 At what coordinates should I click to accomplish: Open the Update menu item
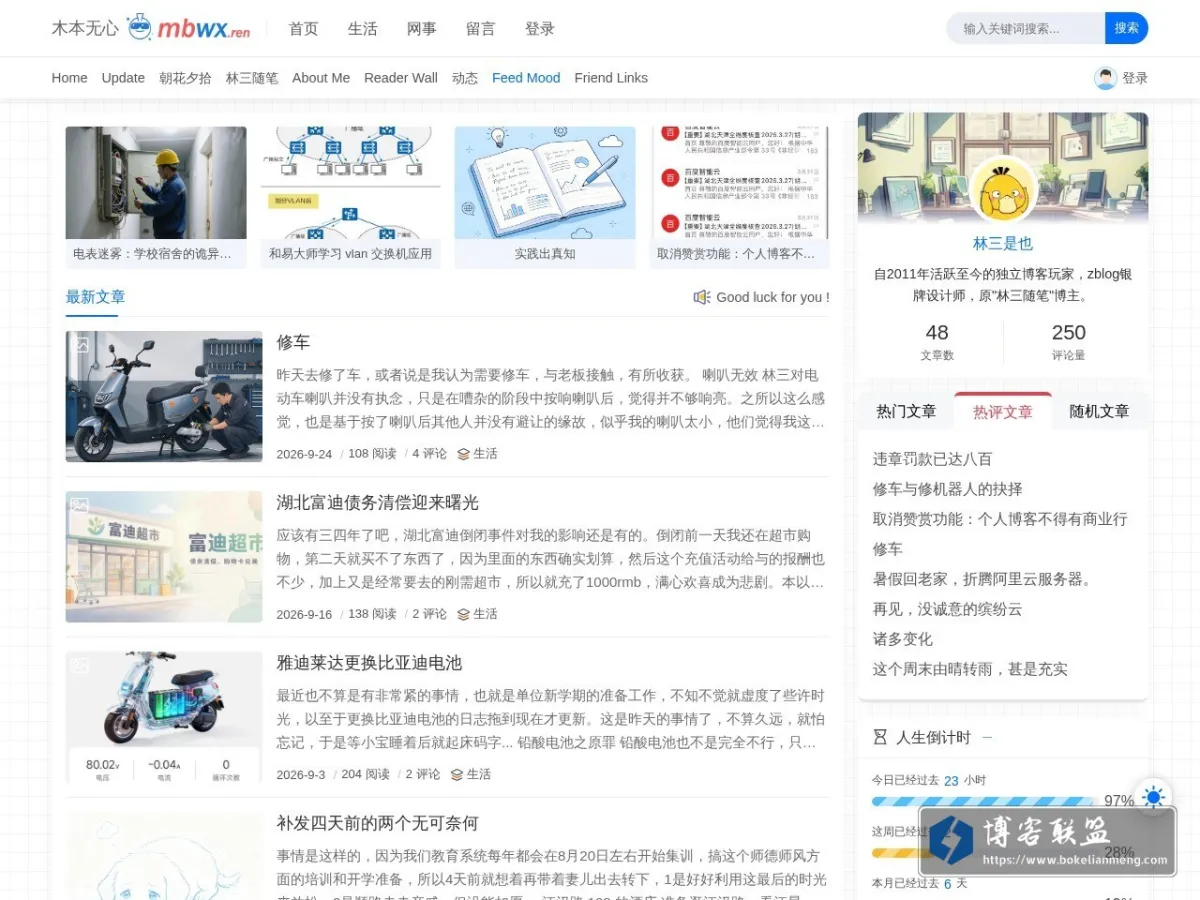123,78
